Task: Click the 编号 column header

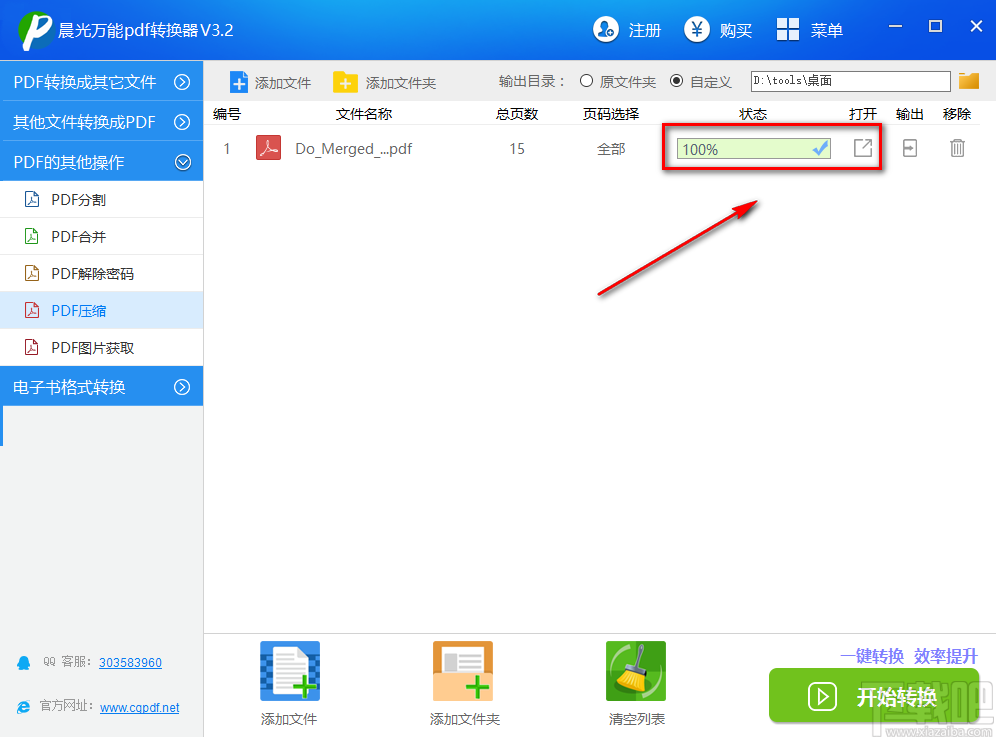Action: point(227,114)
